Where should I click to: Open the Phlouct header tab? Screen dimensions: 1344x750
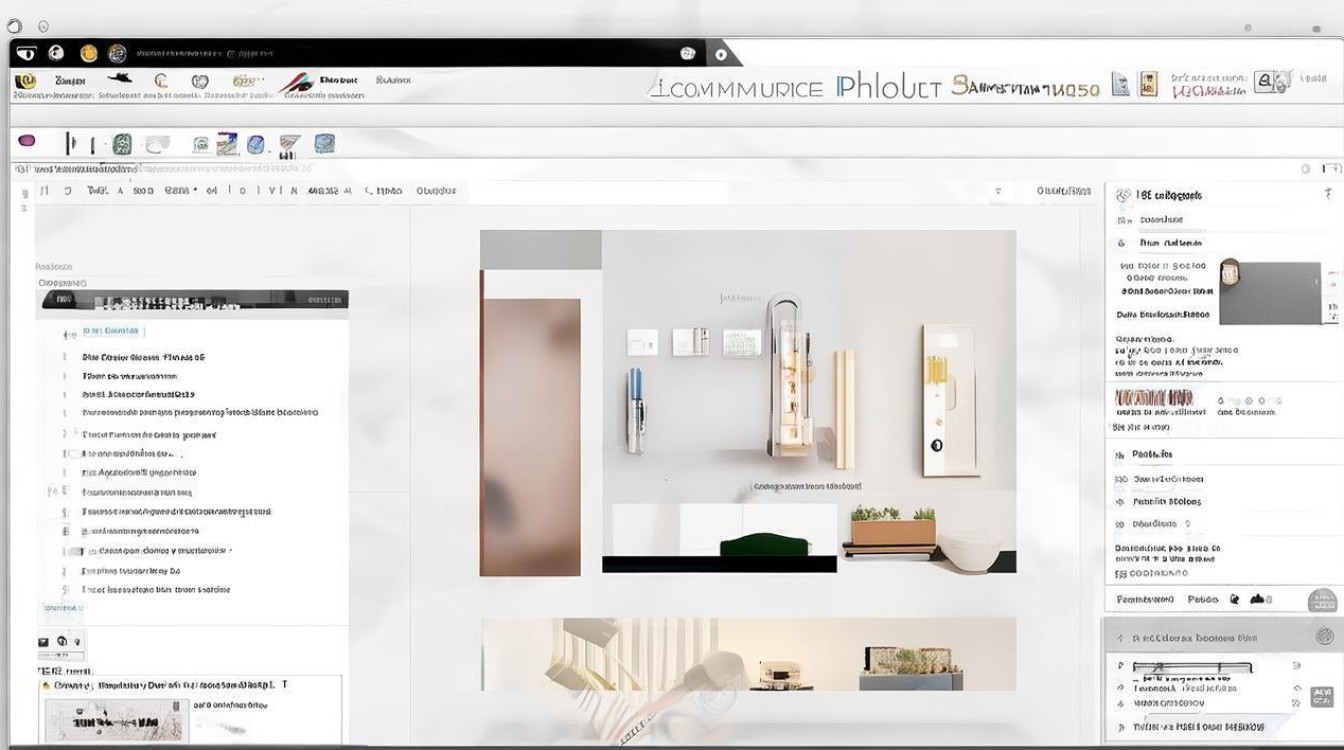pos(888,86)
